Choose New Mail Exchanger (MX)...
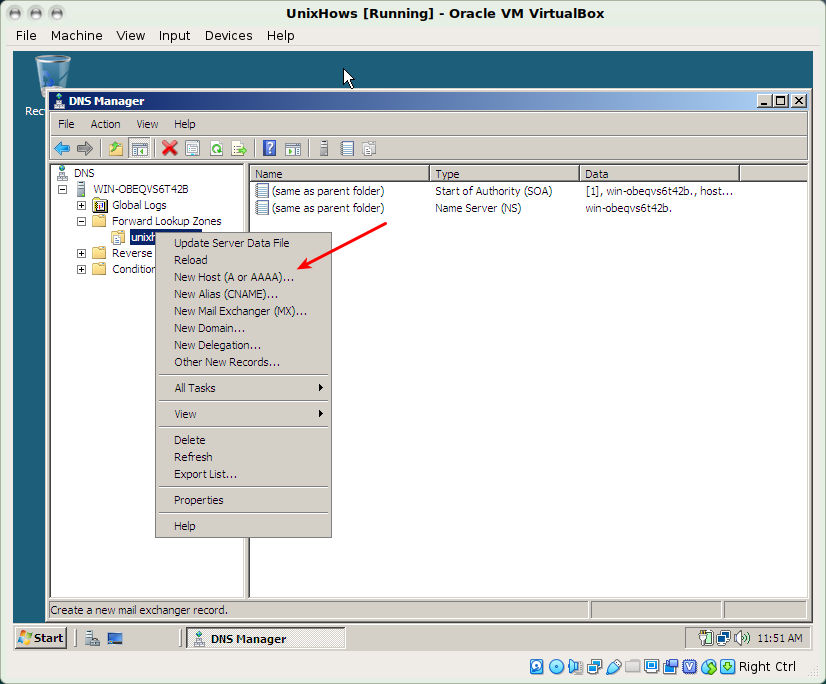This screenshot has height=684, width=826. 244,311
